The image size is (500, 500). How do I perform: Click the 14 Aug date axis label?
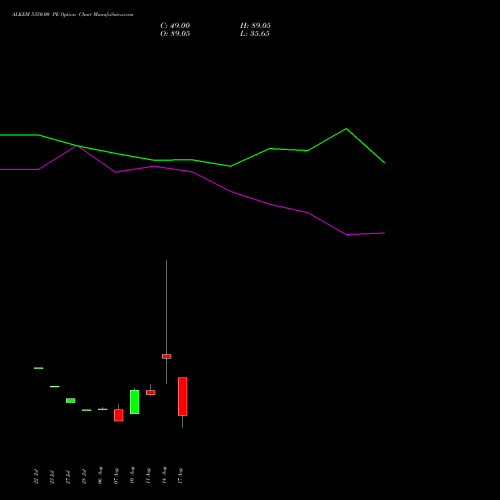[x=164, y=475]
